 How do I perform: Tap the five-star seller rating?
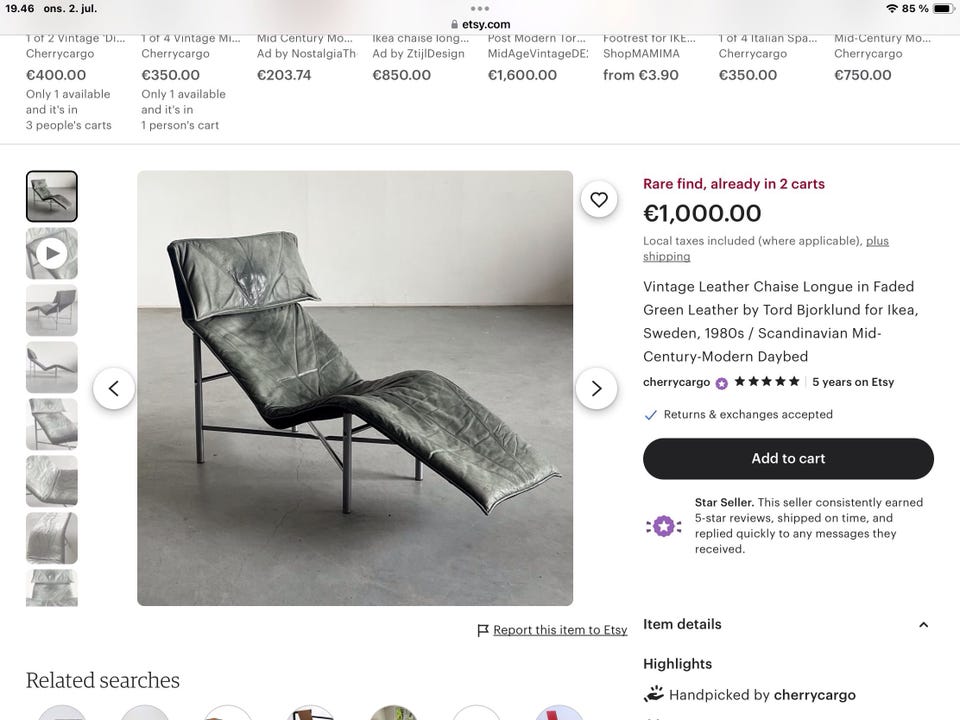tap(766, 382)
